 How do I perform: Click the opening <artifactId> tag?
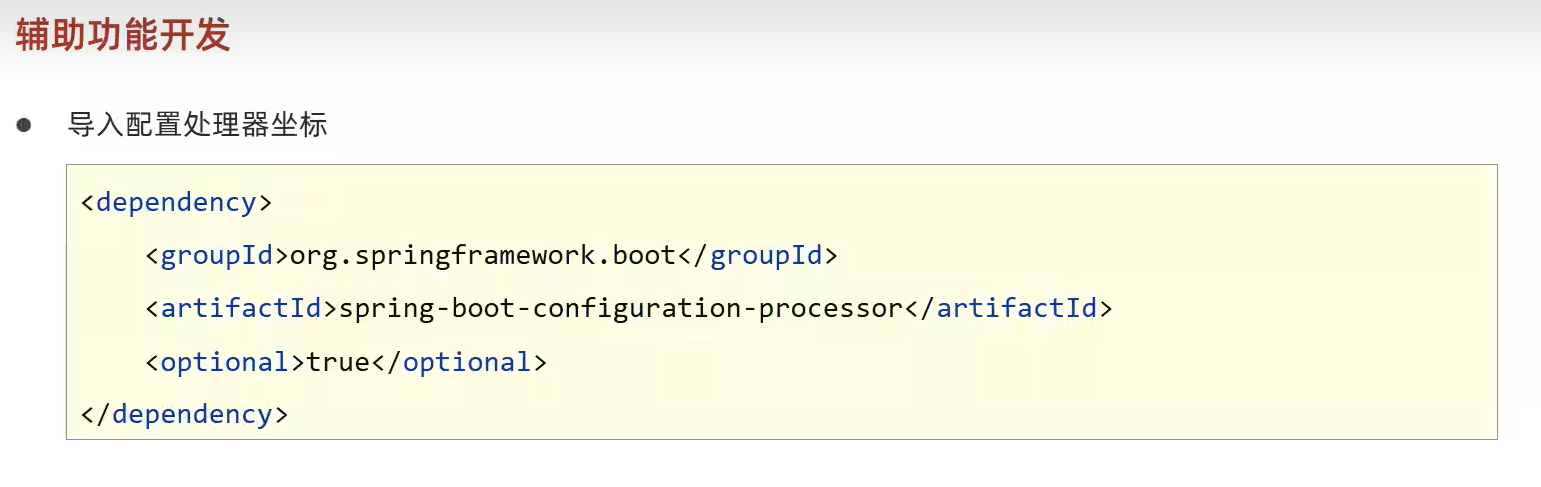(241, 309)
